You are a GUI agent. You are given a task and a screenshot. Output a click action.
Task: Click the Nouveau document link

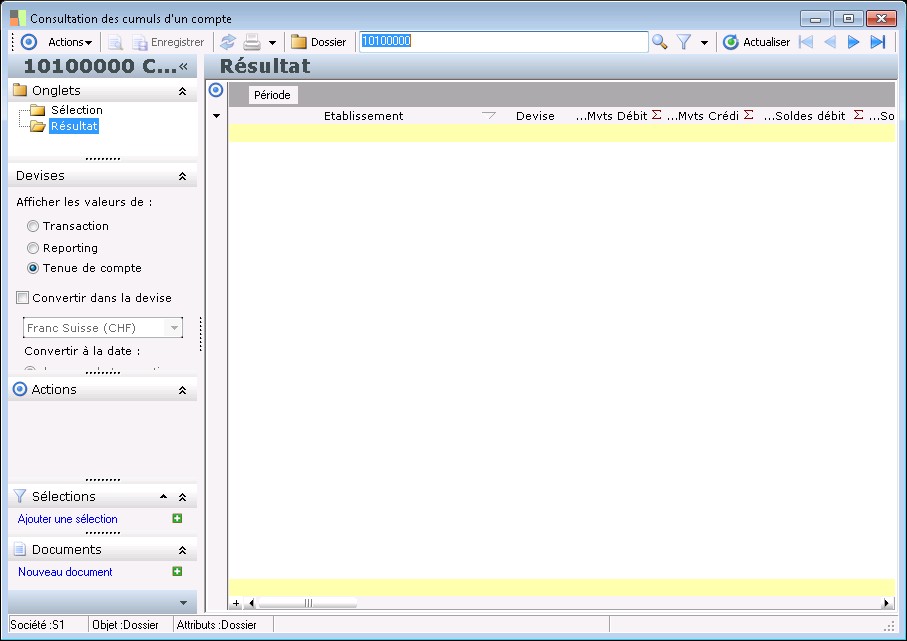pyautogui.click(x=65, y=572)
